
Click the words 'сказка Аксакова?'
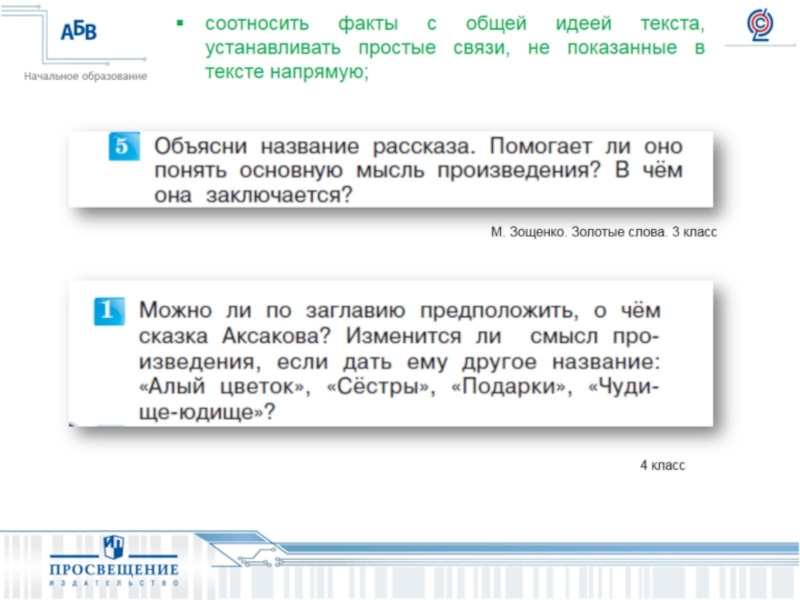point(235,336)
